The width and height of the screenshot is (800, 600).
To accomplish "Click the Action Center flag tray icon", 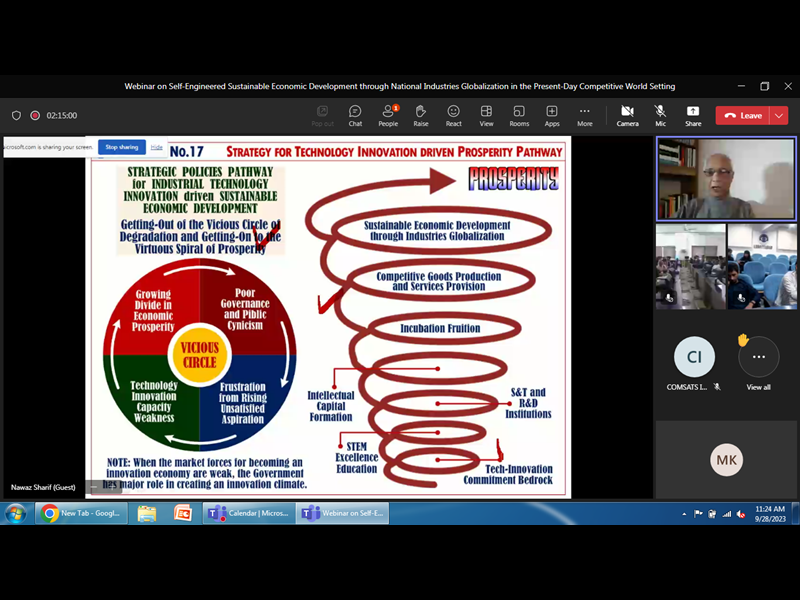I will pos(698,514).
